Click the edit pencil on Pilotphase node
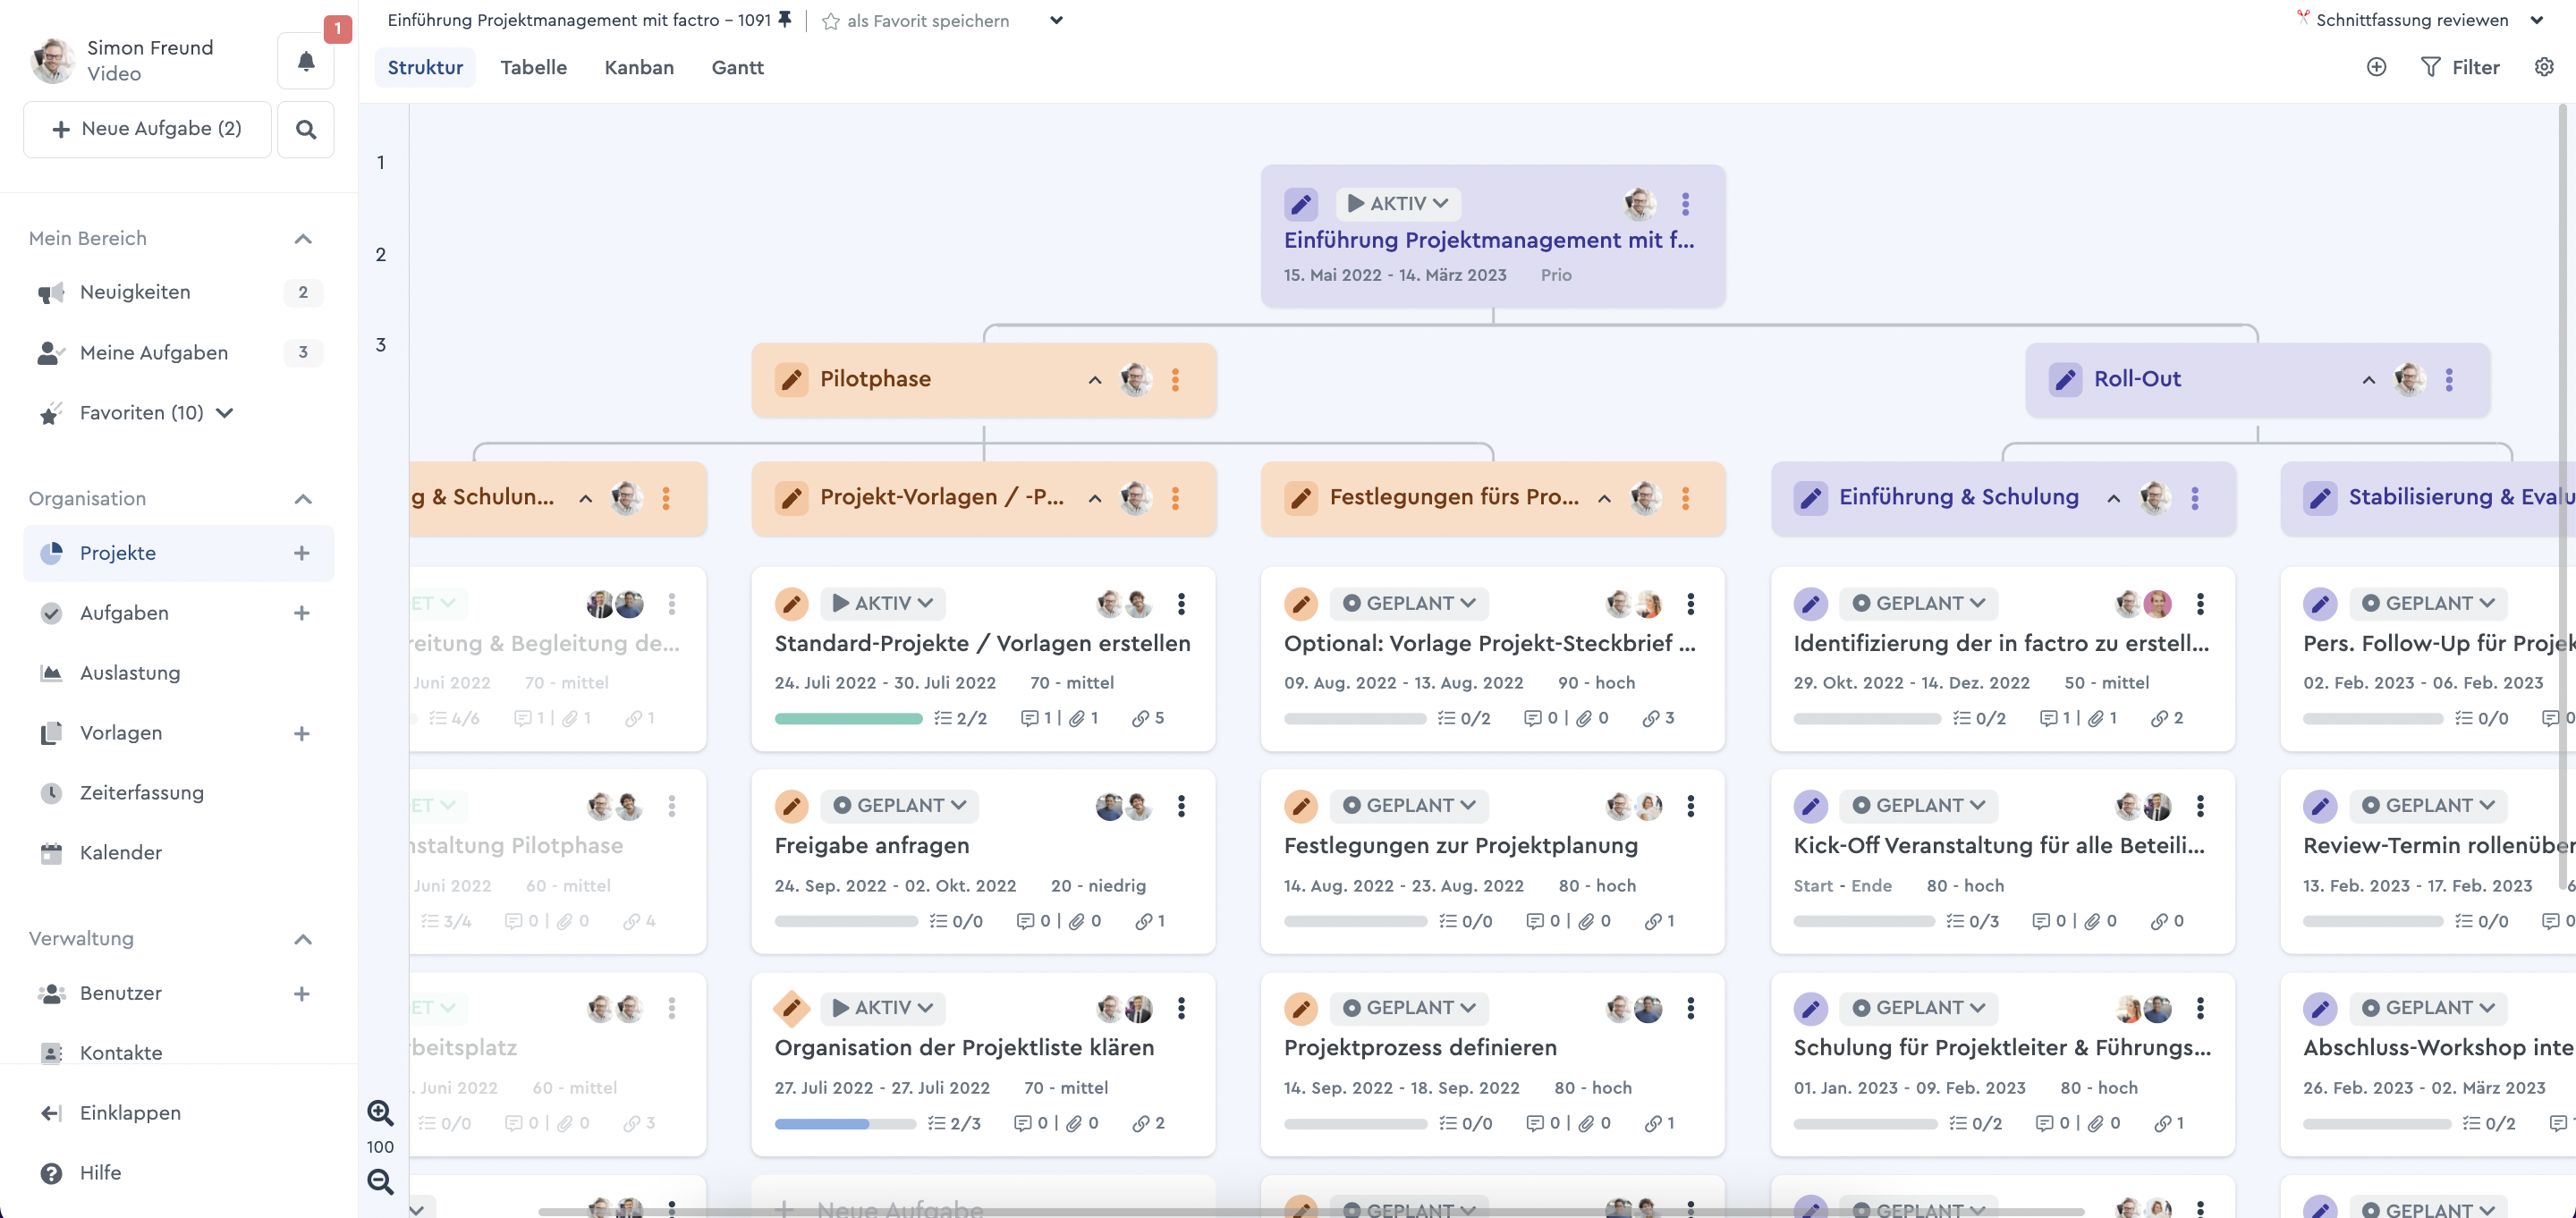The image size is (2576, 1218). 791,379
